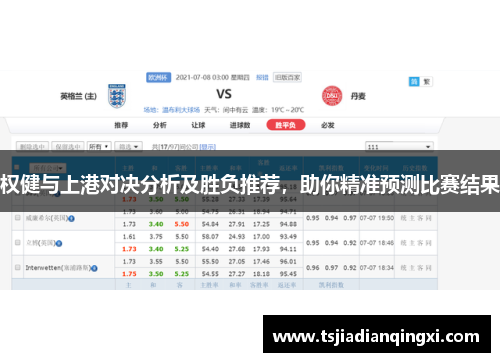Toggle select-all checkbox in table header

tap(17, 167)
